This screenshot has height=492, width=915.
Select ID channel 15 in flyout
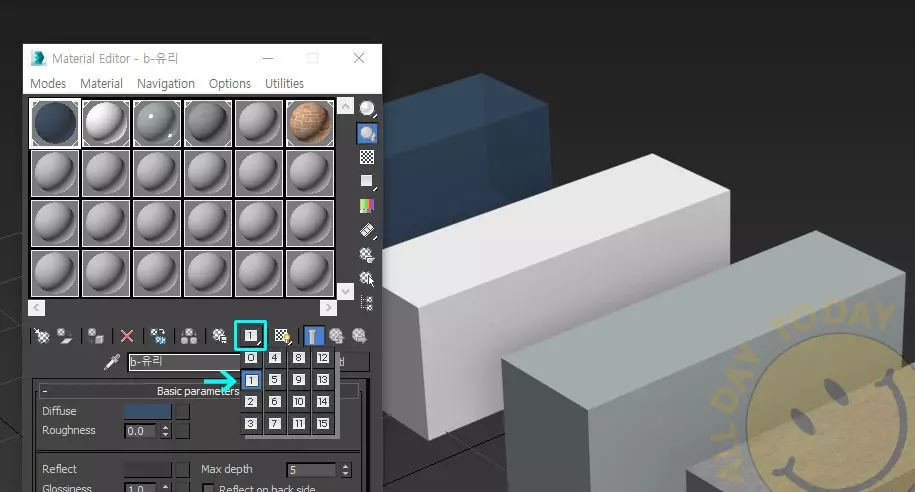click(x=323, y=424)
